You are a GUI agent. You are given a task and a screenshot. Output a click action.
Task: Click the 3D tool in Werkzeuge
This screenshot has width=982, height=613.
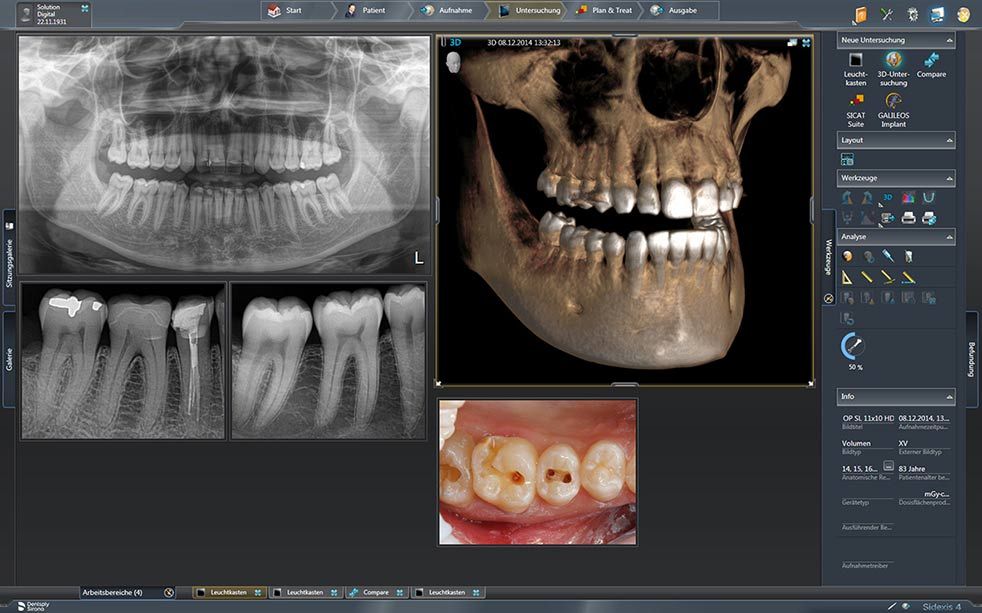pyautogui.click(x=887, y=198)
